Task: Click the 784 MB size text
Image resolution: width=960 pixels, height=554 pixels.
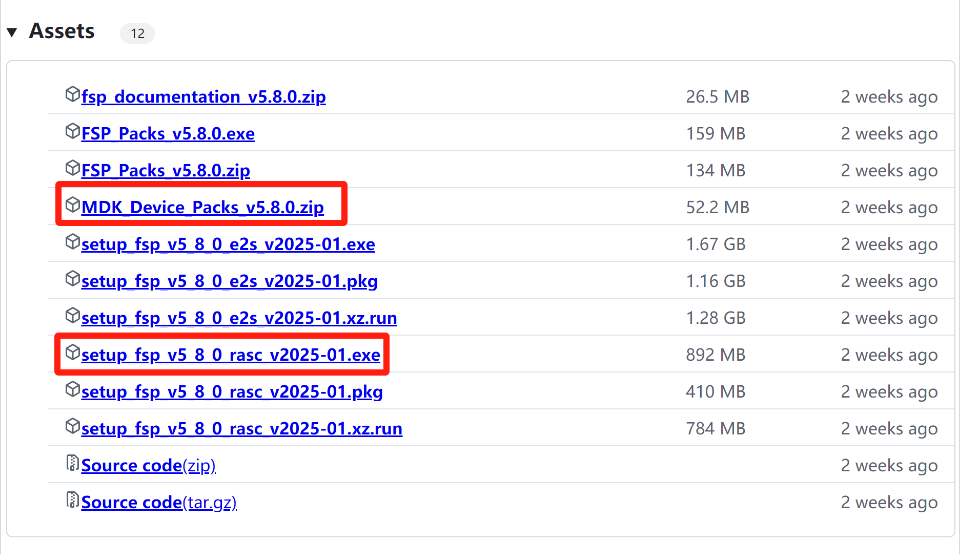Action: [x=715, y=428]
